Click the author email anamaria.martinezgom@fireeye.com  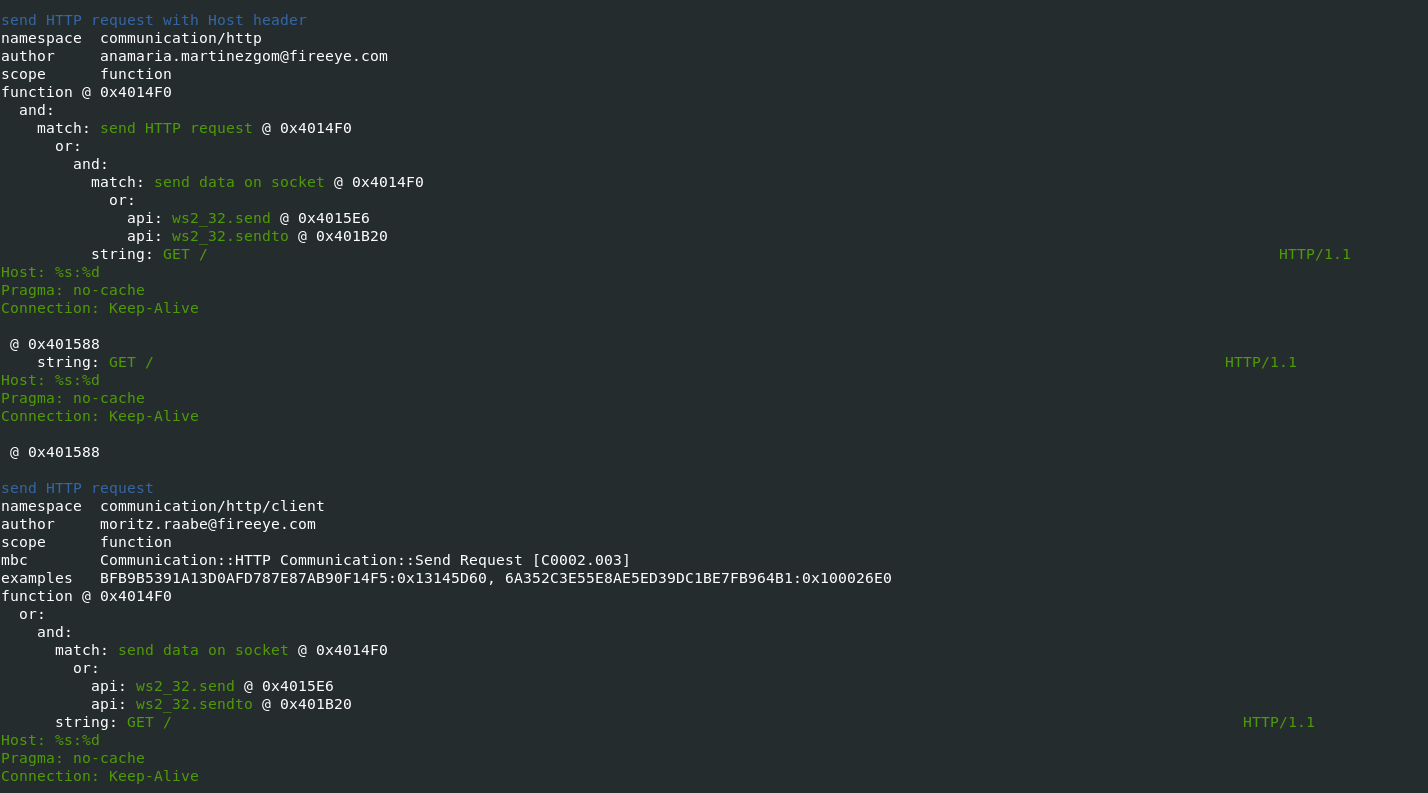(244, 56)
